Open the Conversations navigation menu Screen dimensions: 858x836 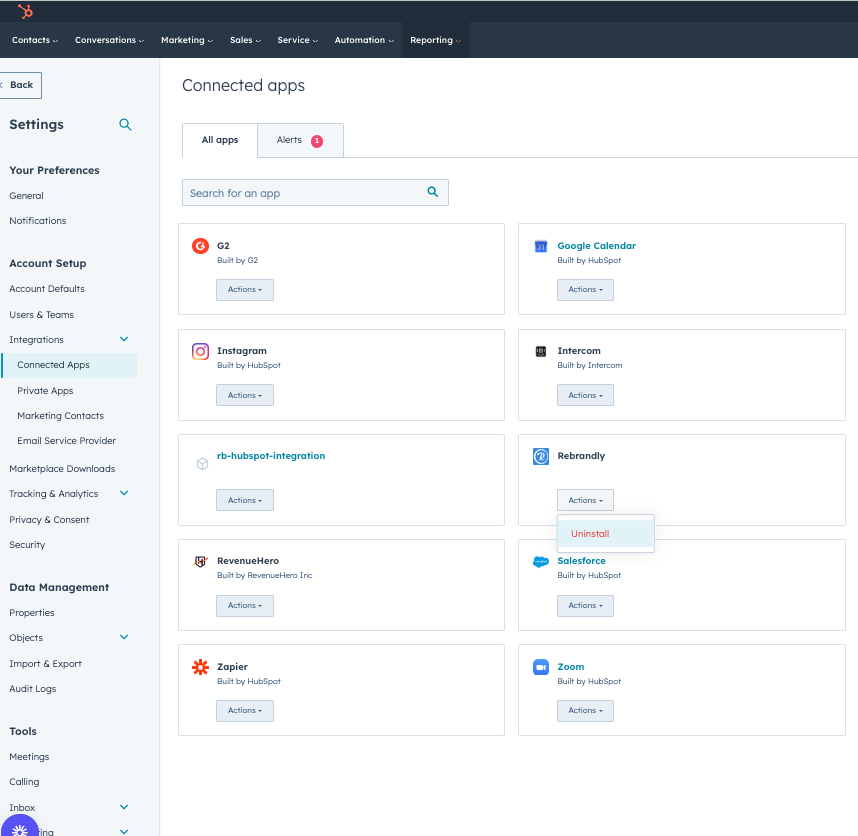[109, 40]
